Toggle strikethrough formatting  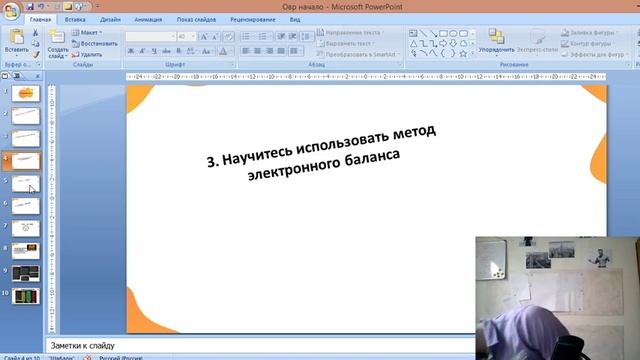click(x=166, y=51)
